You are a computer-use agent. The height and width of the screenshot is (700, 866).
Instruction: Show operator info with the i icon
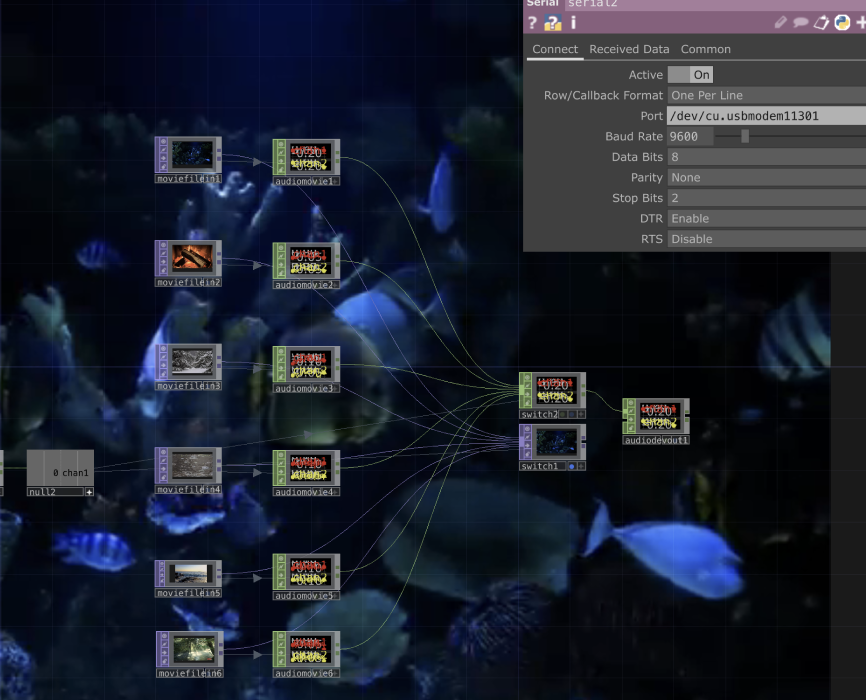coord(573,23)
